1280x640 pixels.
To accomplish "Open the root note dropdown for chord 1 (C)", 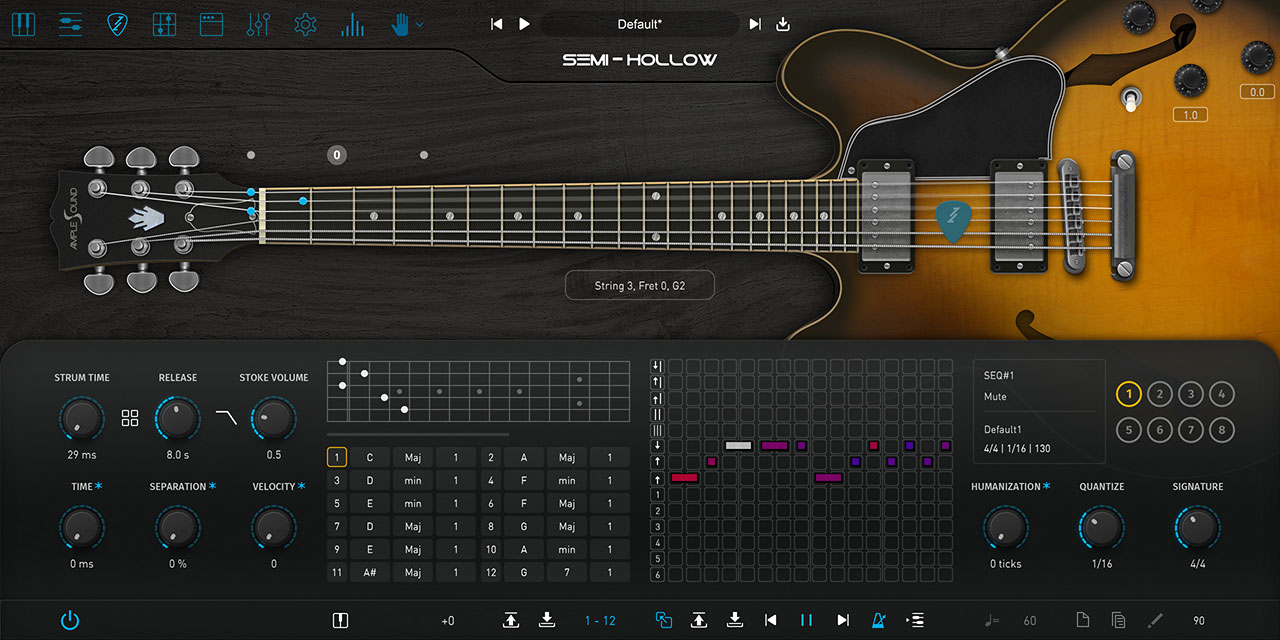I will 369,458.
